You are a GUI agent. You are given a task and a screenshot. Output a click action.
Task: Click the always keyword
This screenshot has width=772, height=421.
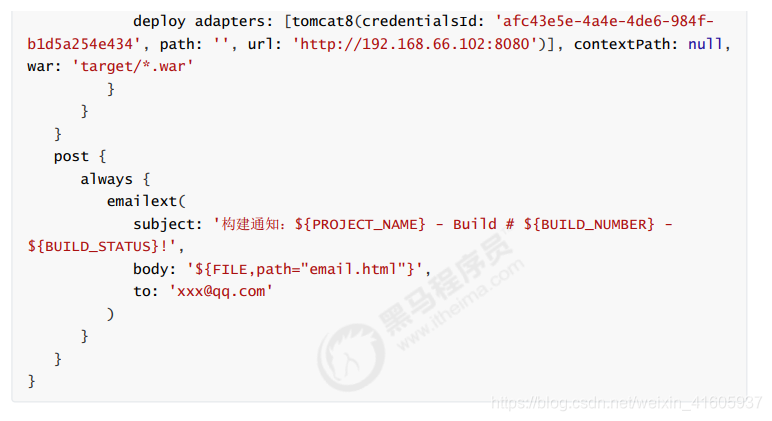point(106,179)
